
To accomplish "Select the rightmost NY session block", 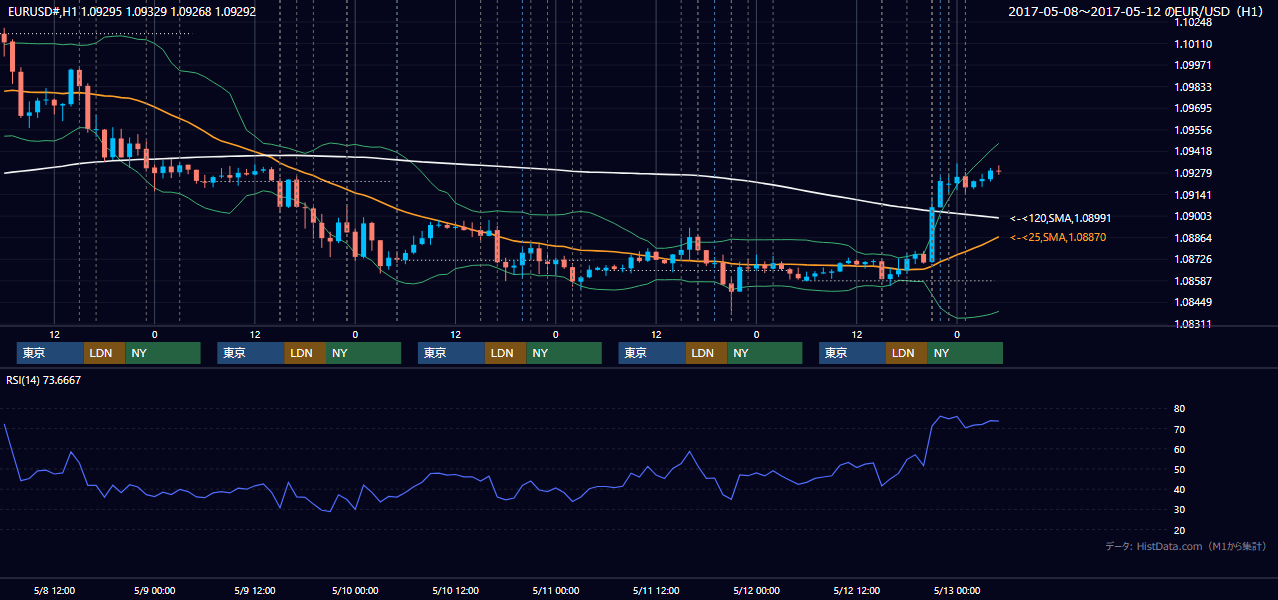I will click(964, 353).
